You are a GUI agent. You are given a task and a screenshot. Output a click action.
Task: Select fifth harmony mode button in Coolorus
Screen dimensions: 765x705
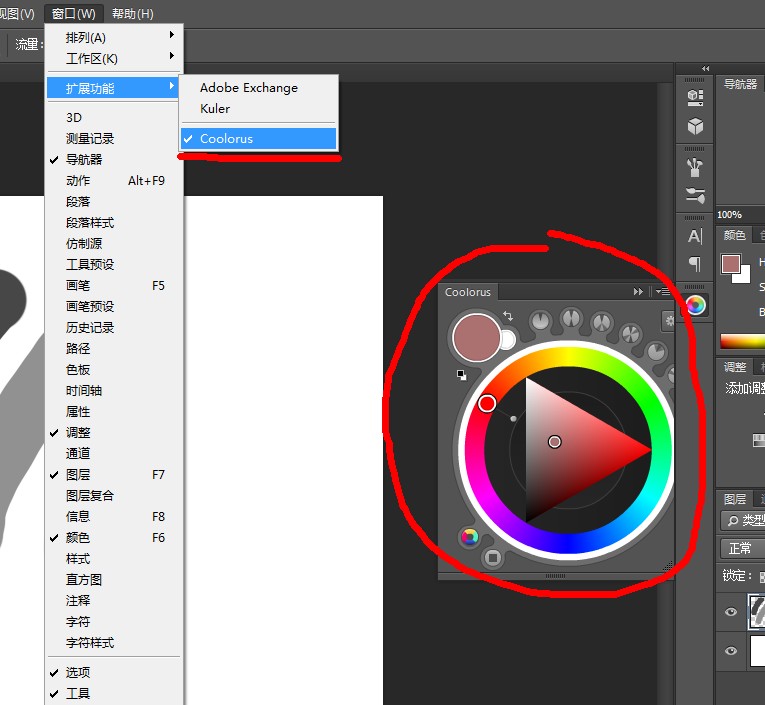[656, 351]
